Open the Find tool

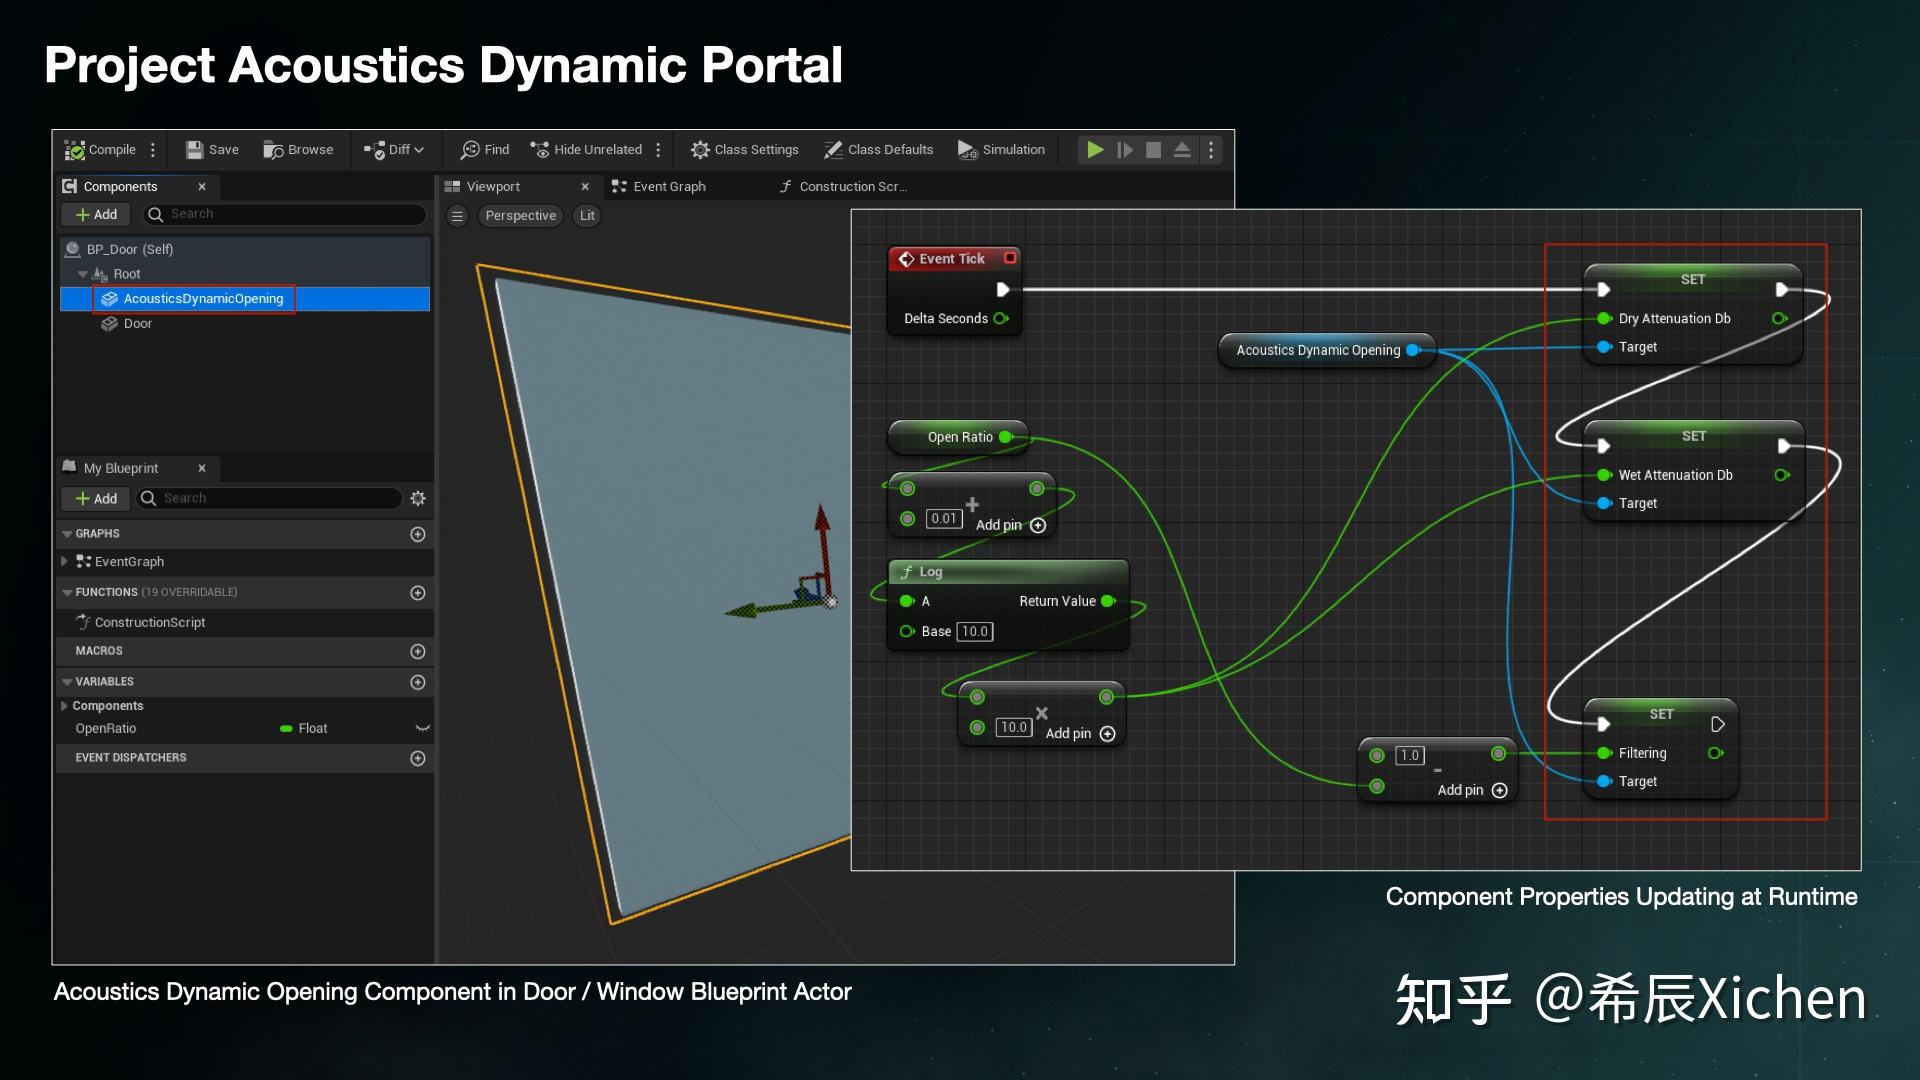[x=484, y=149]
